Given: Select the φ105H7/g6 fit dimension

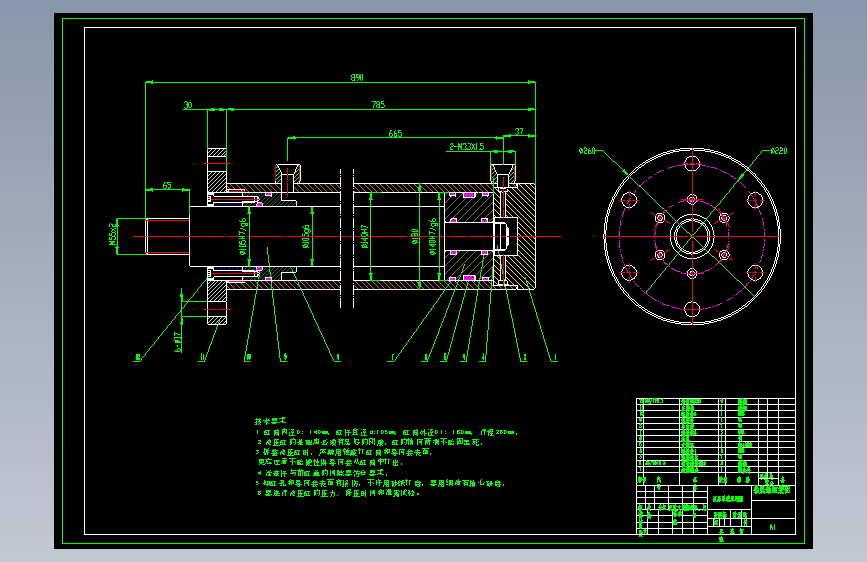Looking at the screenshot, I should point(242,237).
